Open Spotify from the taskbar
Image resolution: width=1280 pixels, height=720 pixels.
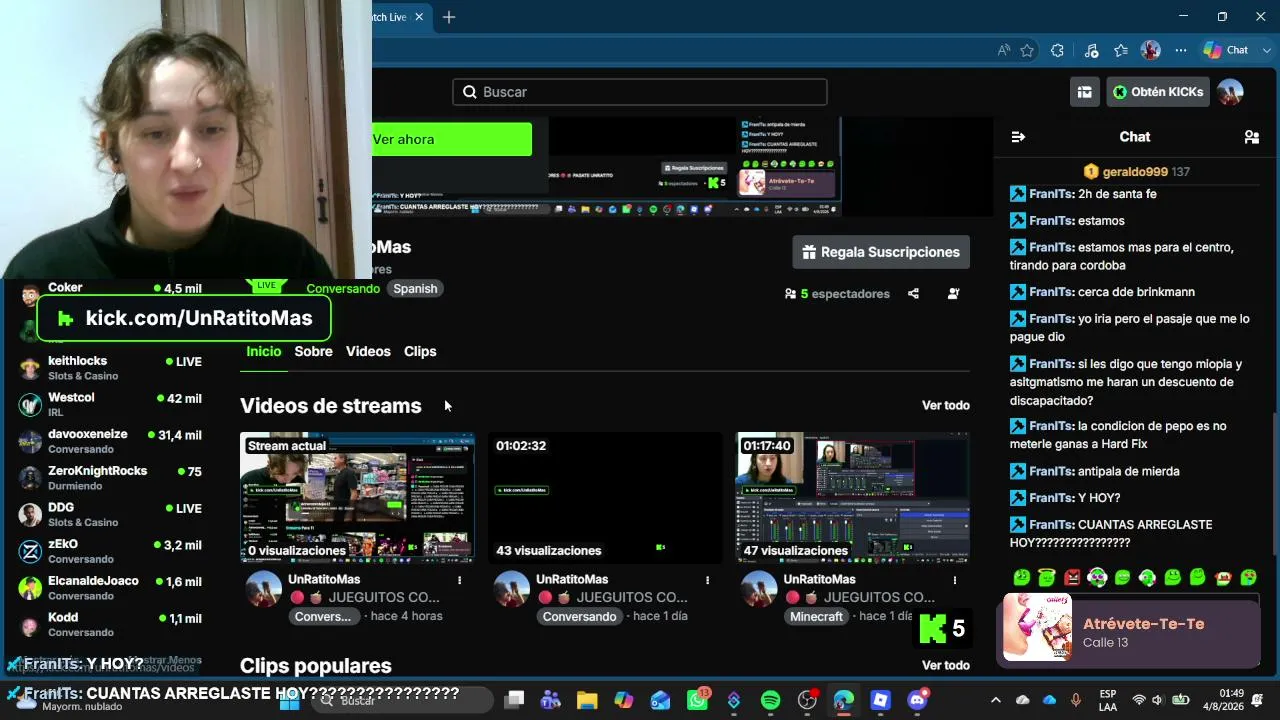click(770, 700)
